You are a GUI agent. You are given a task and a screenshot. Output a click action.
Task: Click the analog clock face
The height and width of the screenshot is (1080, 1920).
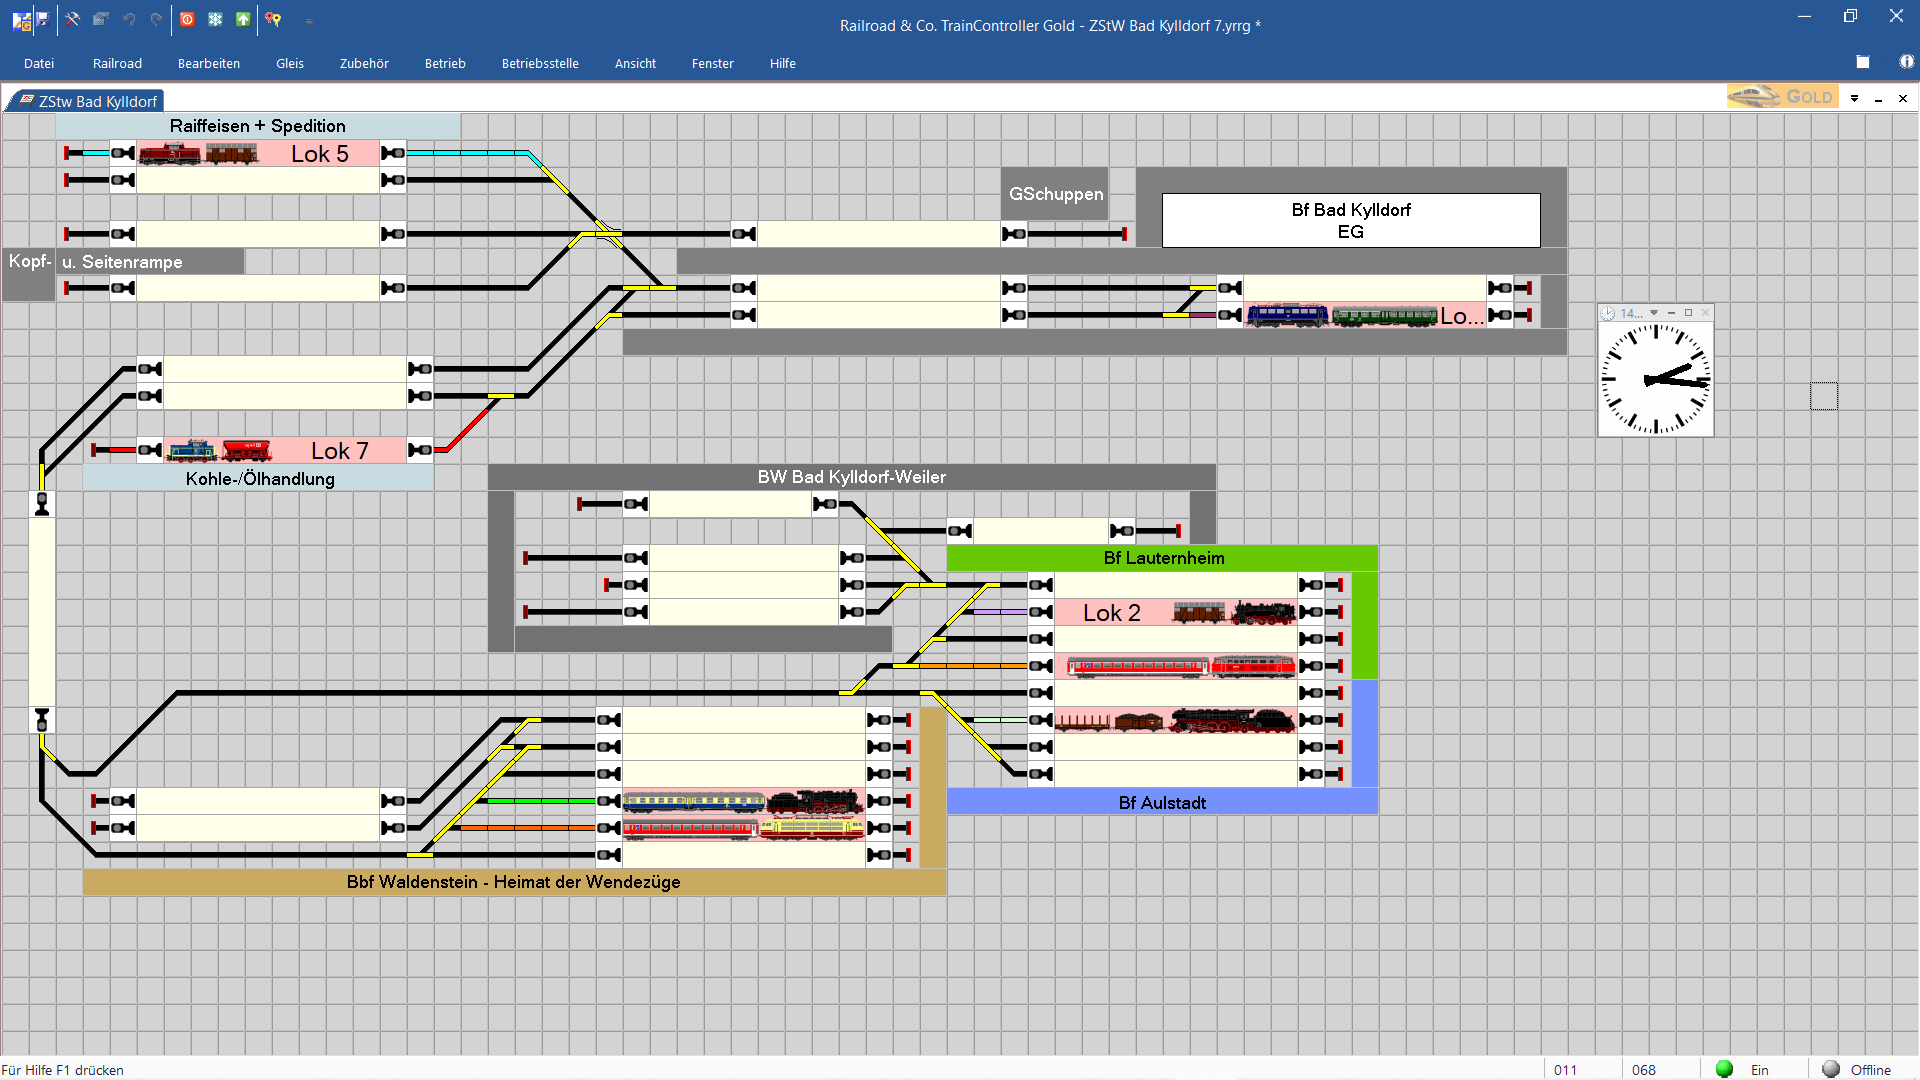coord(1655,380)
